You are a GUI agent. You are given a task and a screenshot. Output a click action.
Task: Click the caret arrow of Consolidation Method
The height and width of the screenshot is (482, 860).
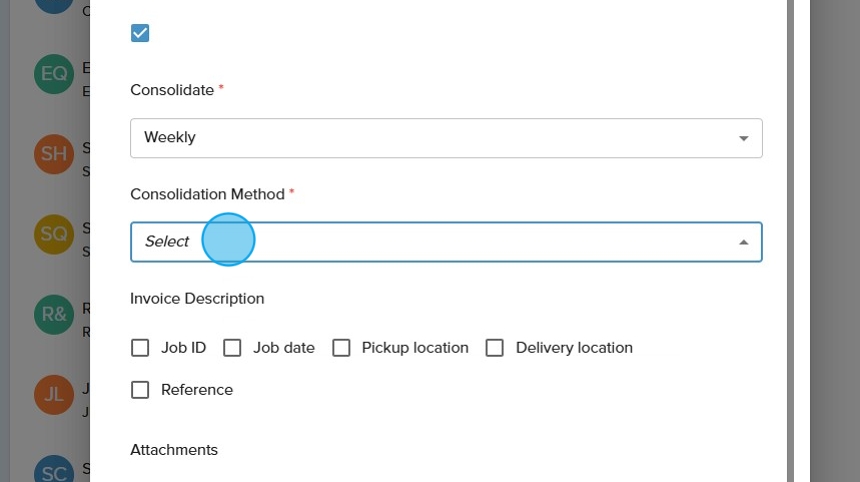[x=743, y=242]
